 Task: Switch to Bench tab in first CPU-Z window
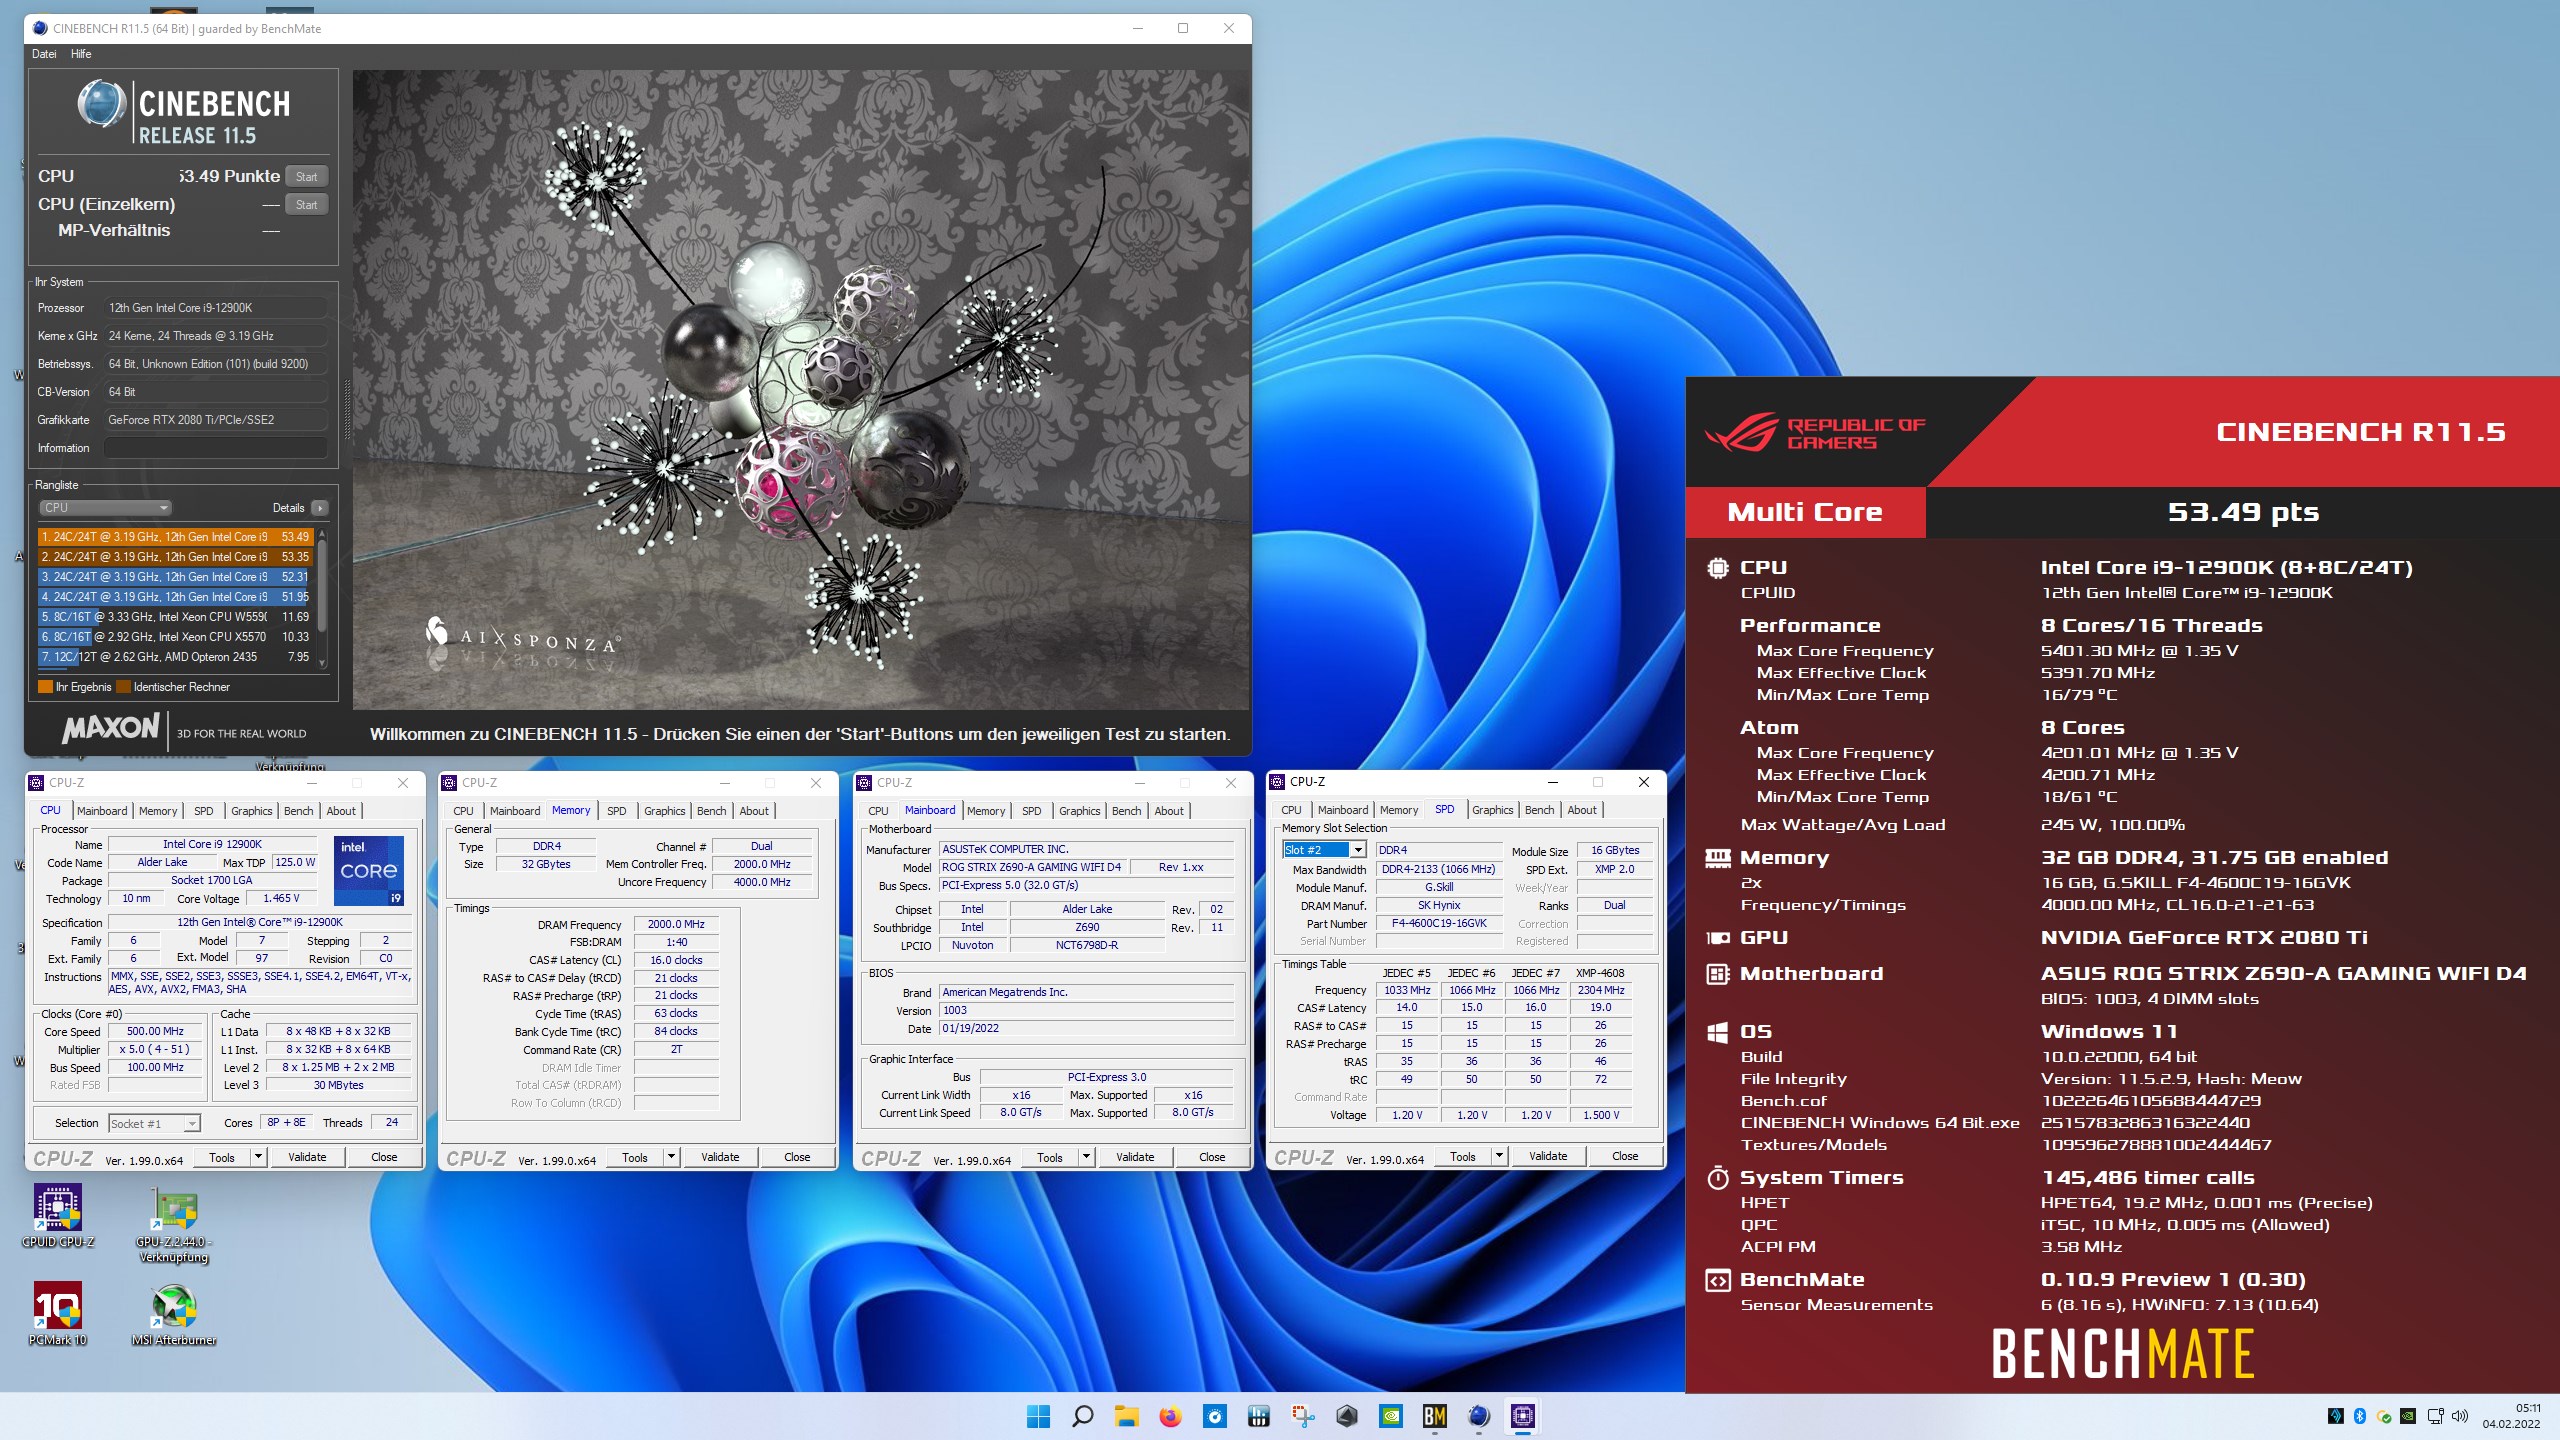(298, 811)
